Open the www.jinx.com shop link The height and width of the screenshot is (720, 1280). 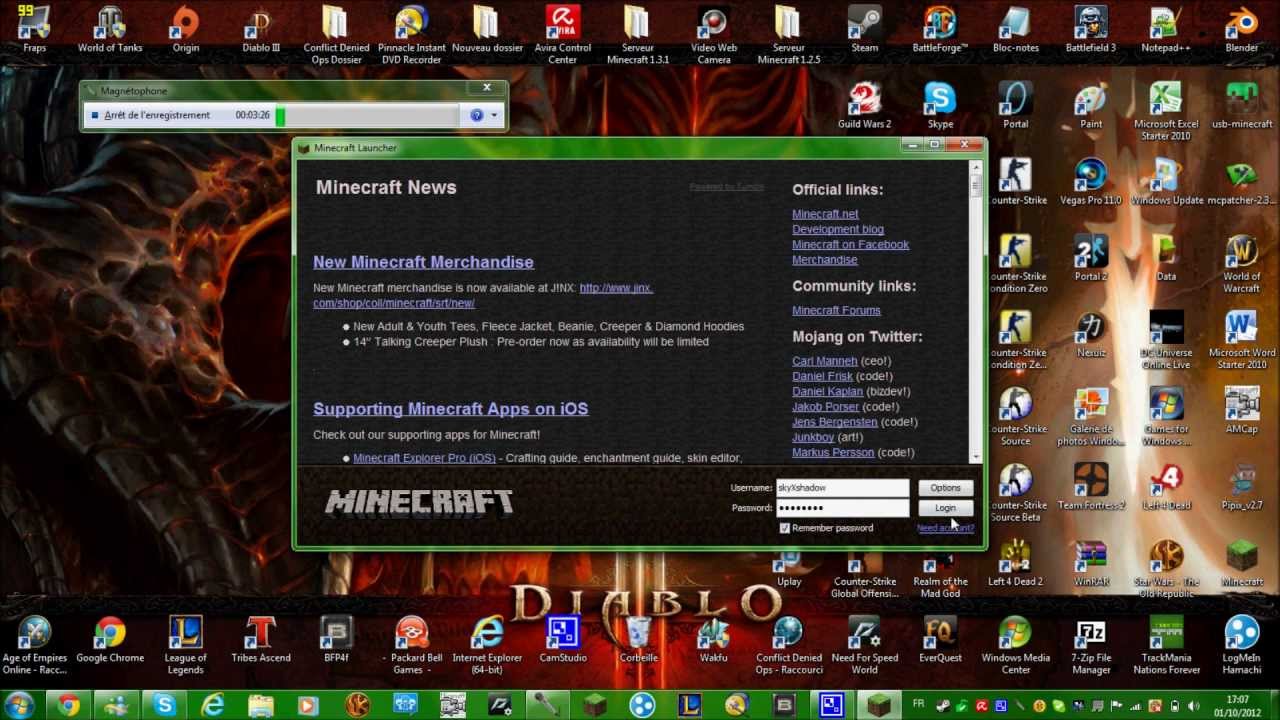(483, 295)
